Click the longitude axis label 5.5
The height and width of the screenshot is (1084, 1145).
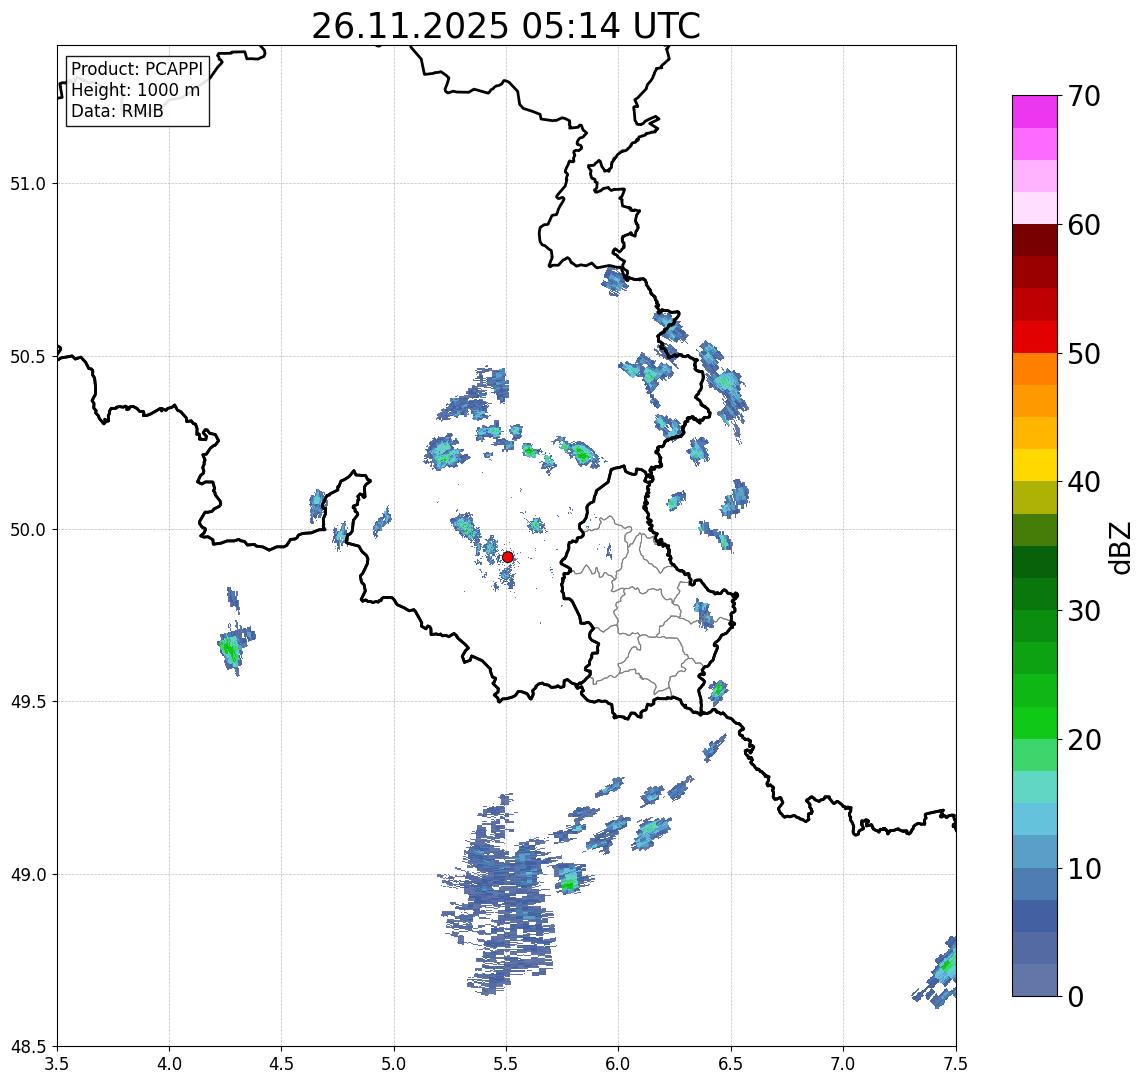pyautogui.click(x=506, y=1064)
